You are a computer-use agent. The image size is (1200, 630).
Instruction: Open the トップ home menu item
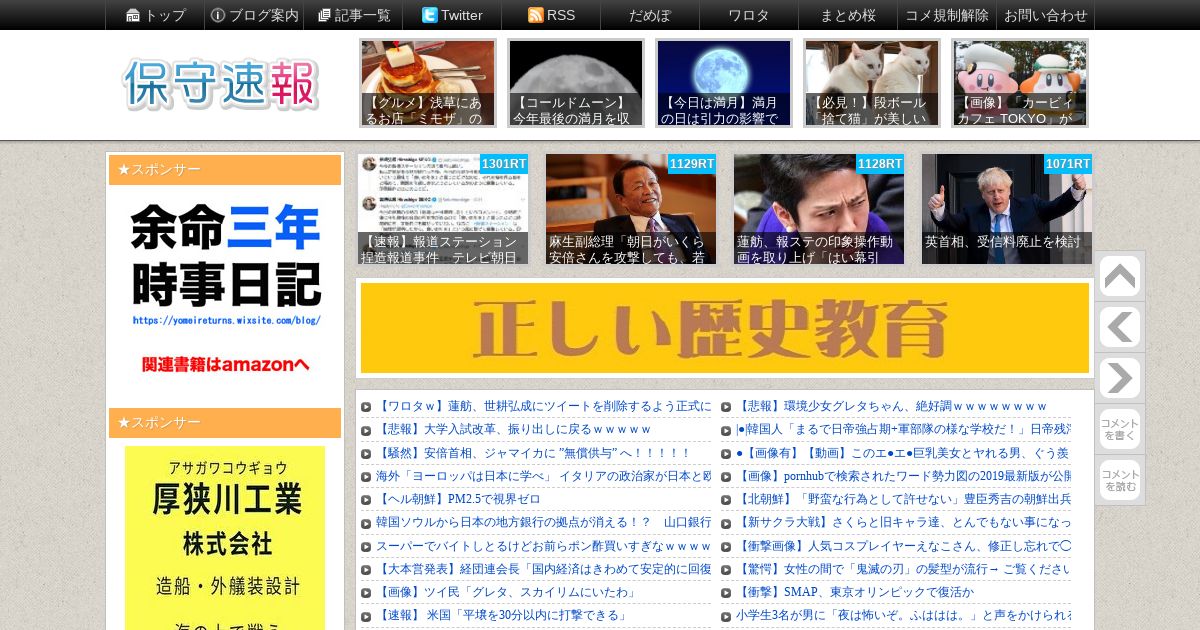point(155,15)
